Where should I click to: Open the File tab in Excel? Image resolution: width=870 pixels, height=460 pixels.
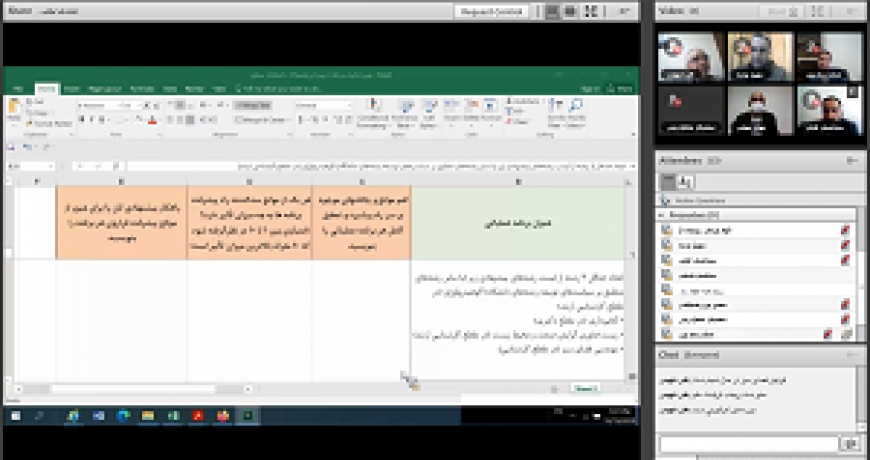18,89
